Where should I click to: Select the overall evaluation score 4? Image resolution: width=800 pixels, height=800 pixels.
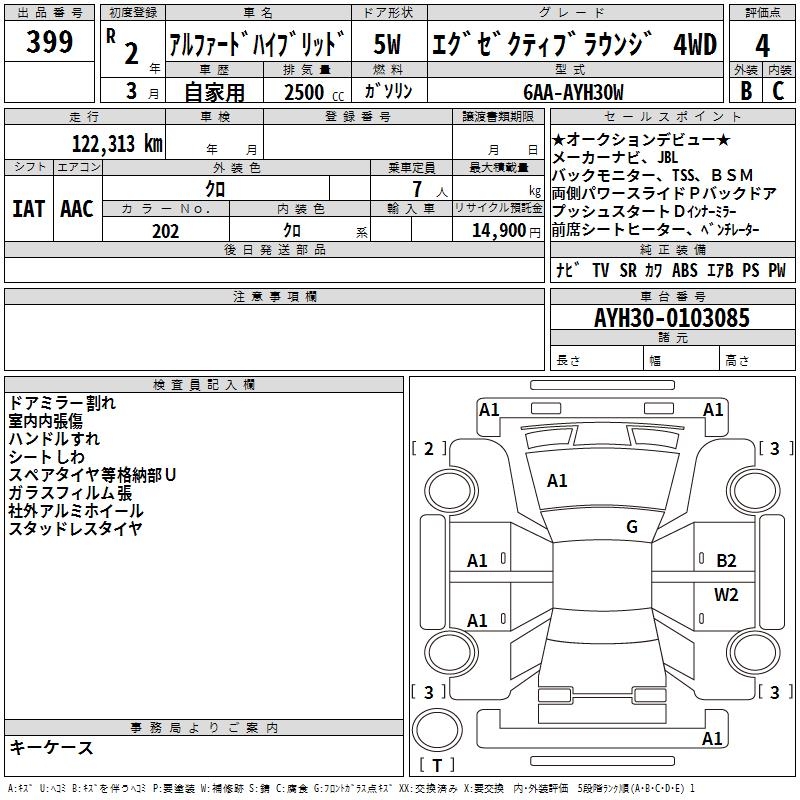[x=763, y=46]
